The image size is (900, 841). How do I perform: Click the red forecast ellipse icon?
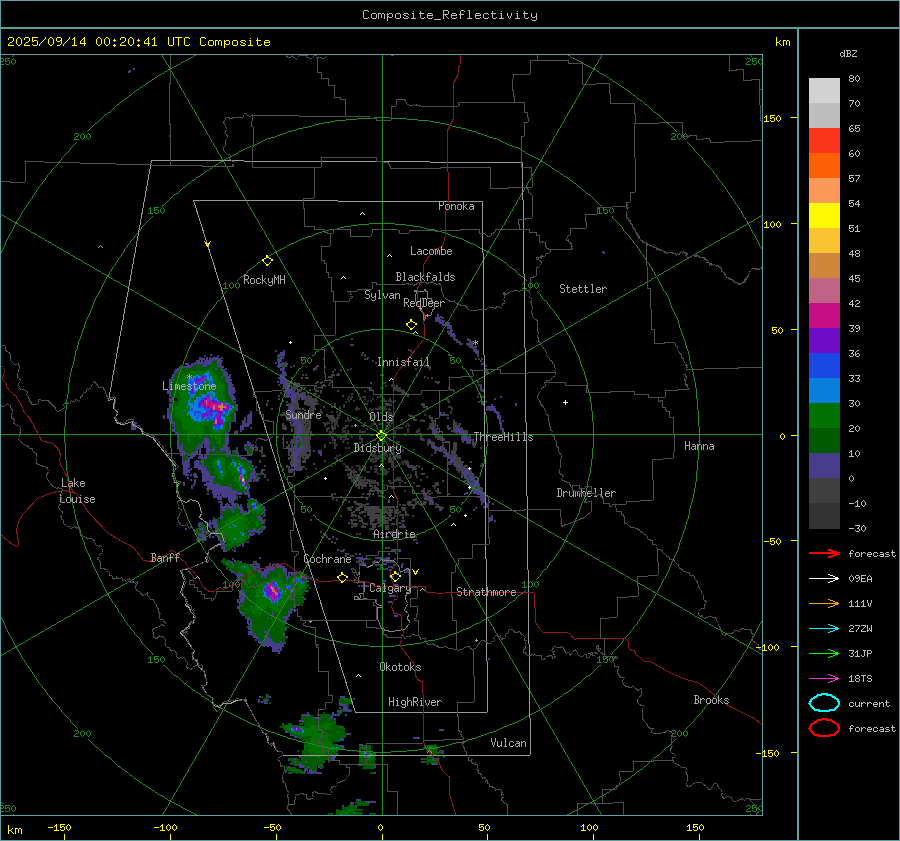tap(824, 728)
